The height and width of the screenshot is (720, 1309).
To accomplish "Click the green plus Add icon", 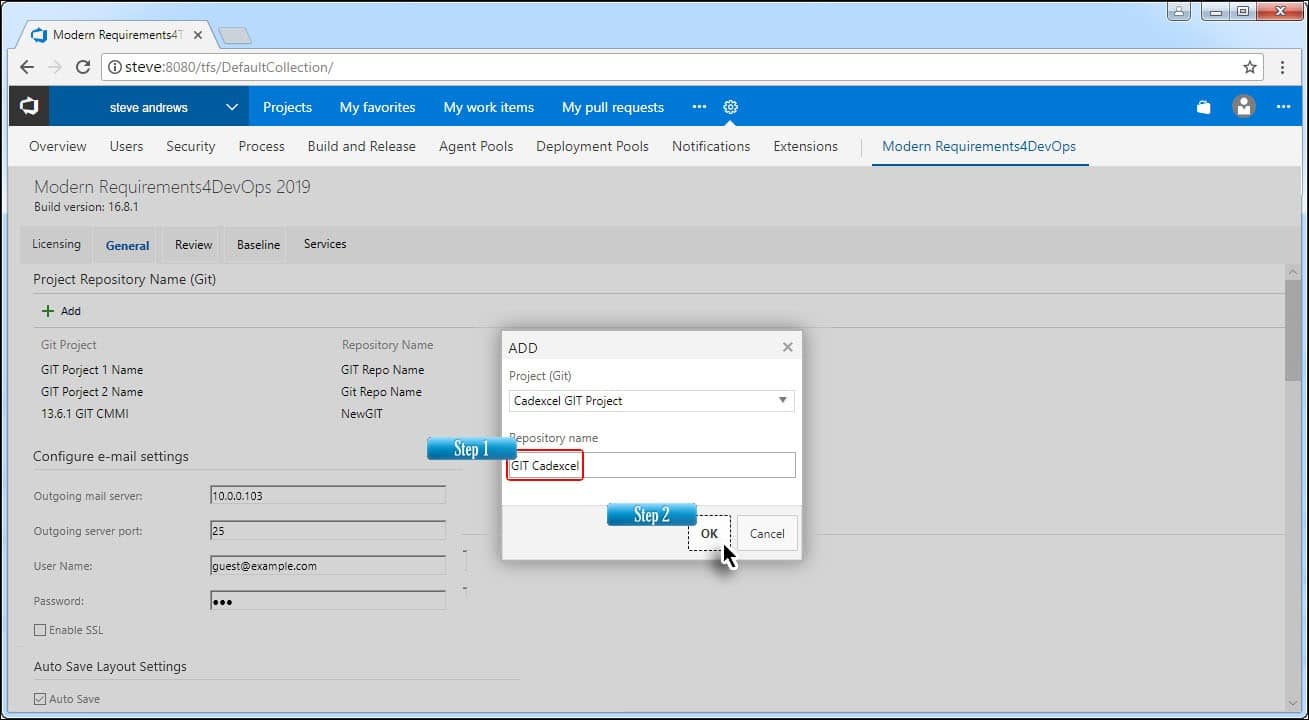I will pos(48,311).
